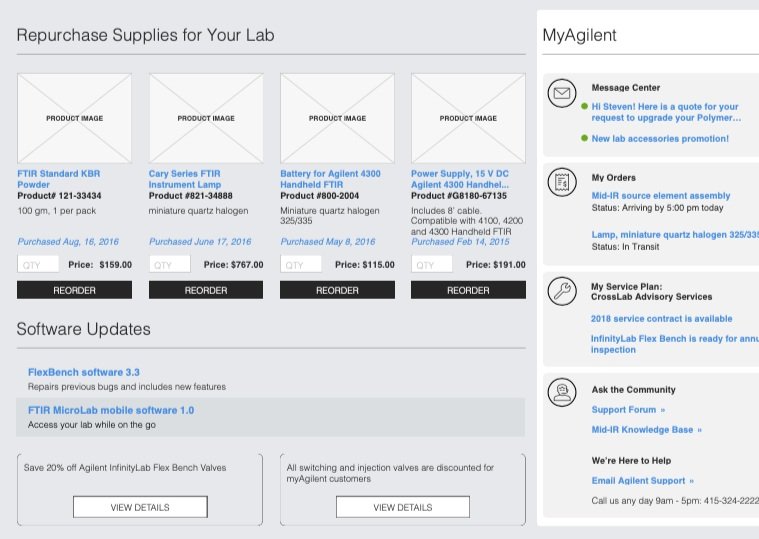This screenshot has width=759, height=539.
Task: Open FlexBench software 3.3 update
Action: pyautogui.click(x=84, y=372)
